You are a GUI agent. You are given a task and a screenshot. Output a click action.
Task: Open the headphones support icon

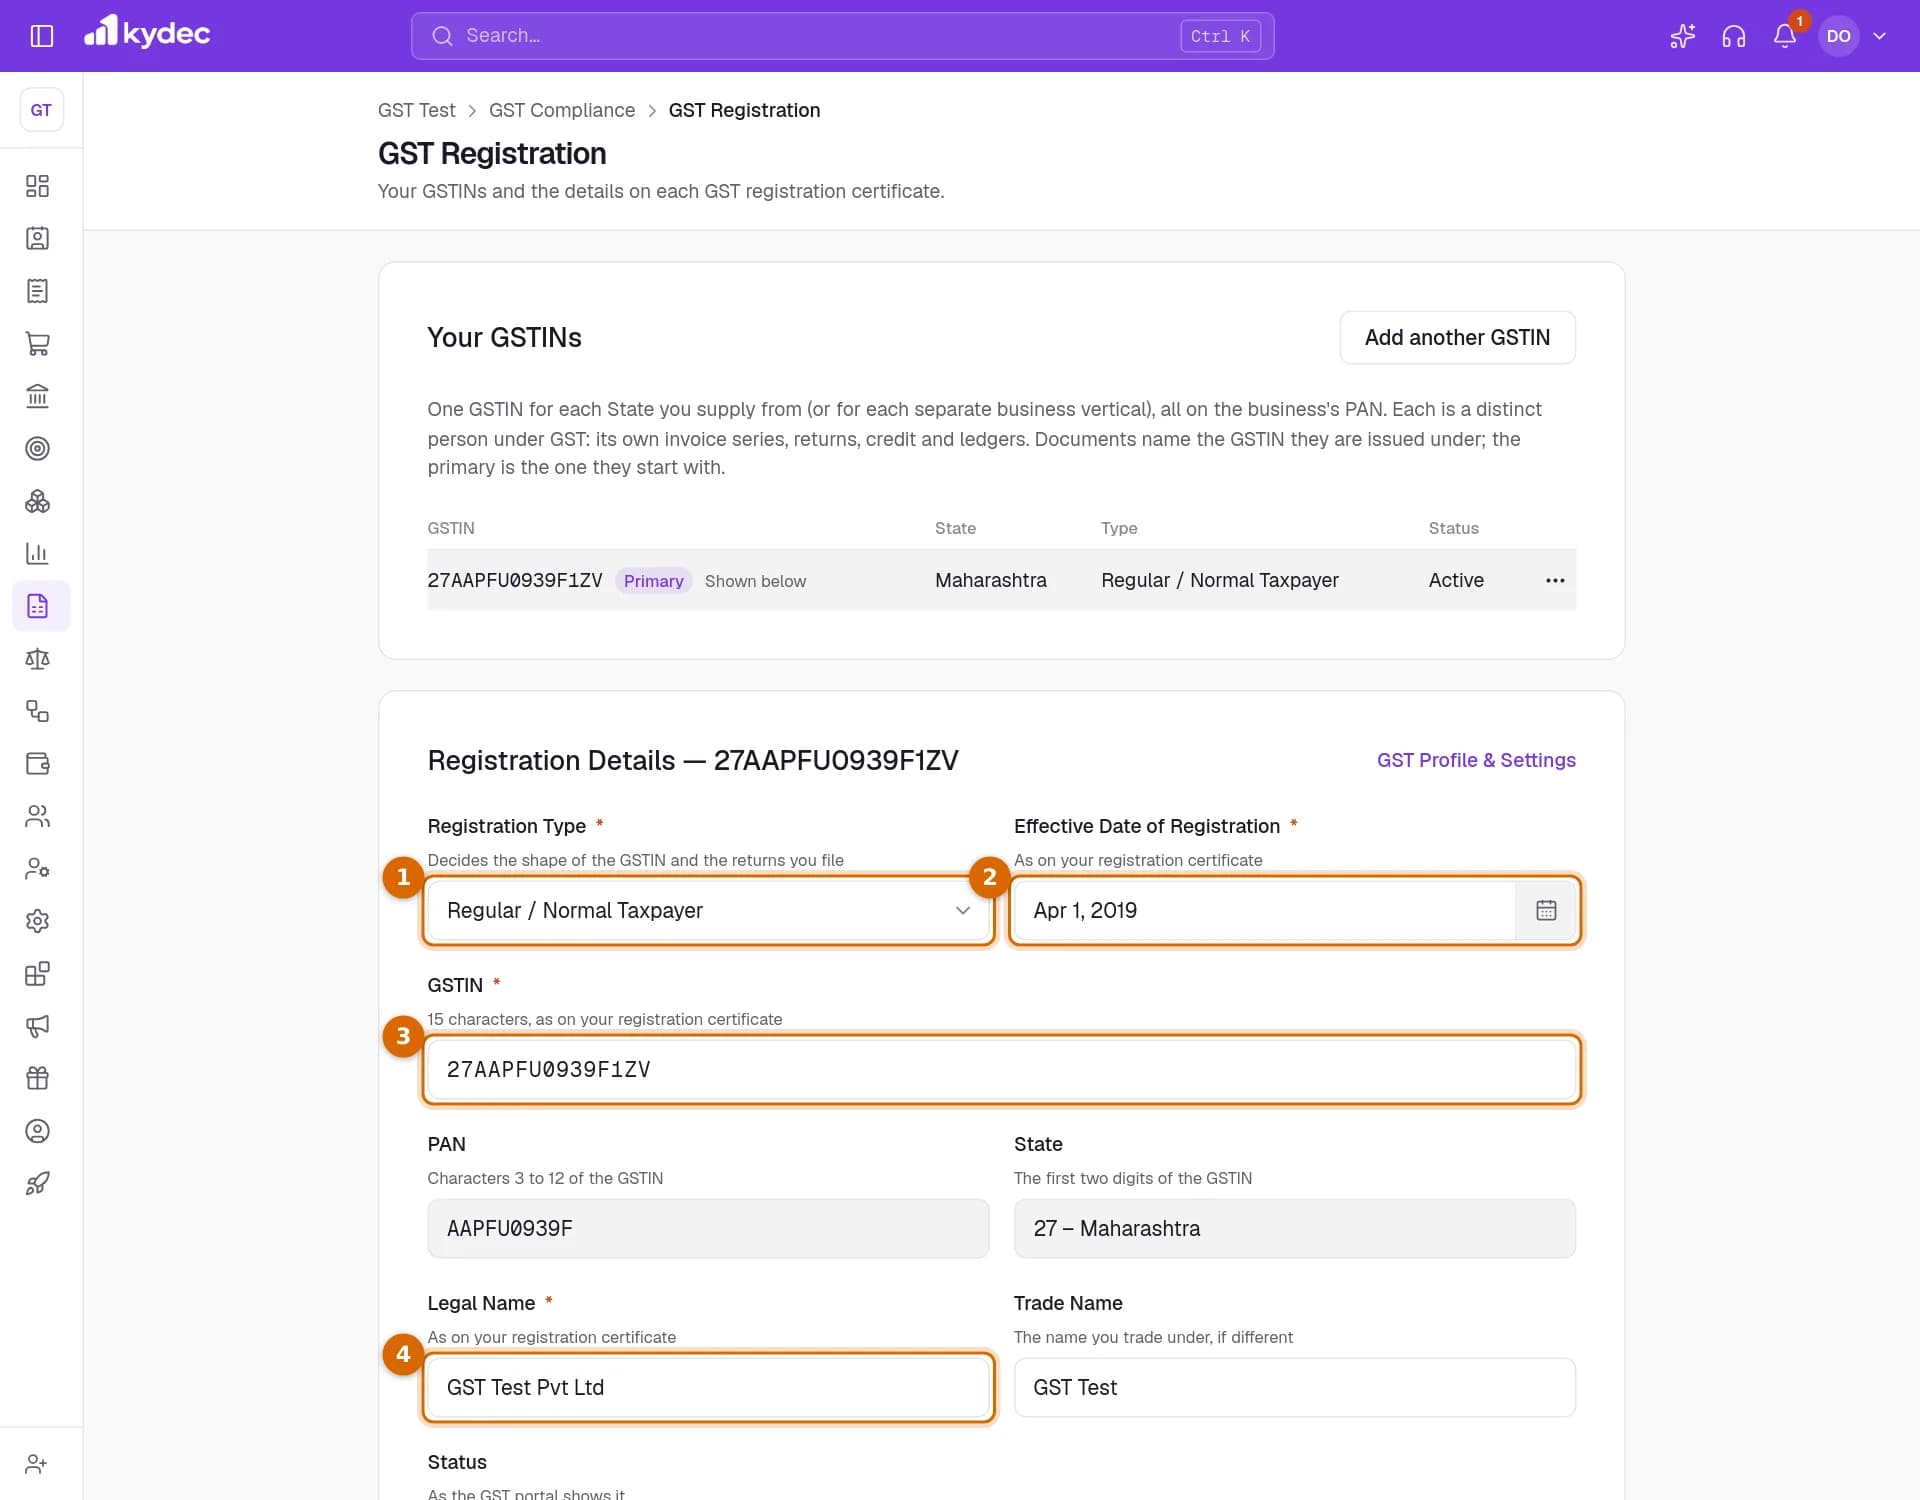1733,36
